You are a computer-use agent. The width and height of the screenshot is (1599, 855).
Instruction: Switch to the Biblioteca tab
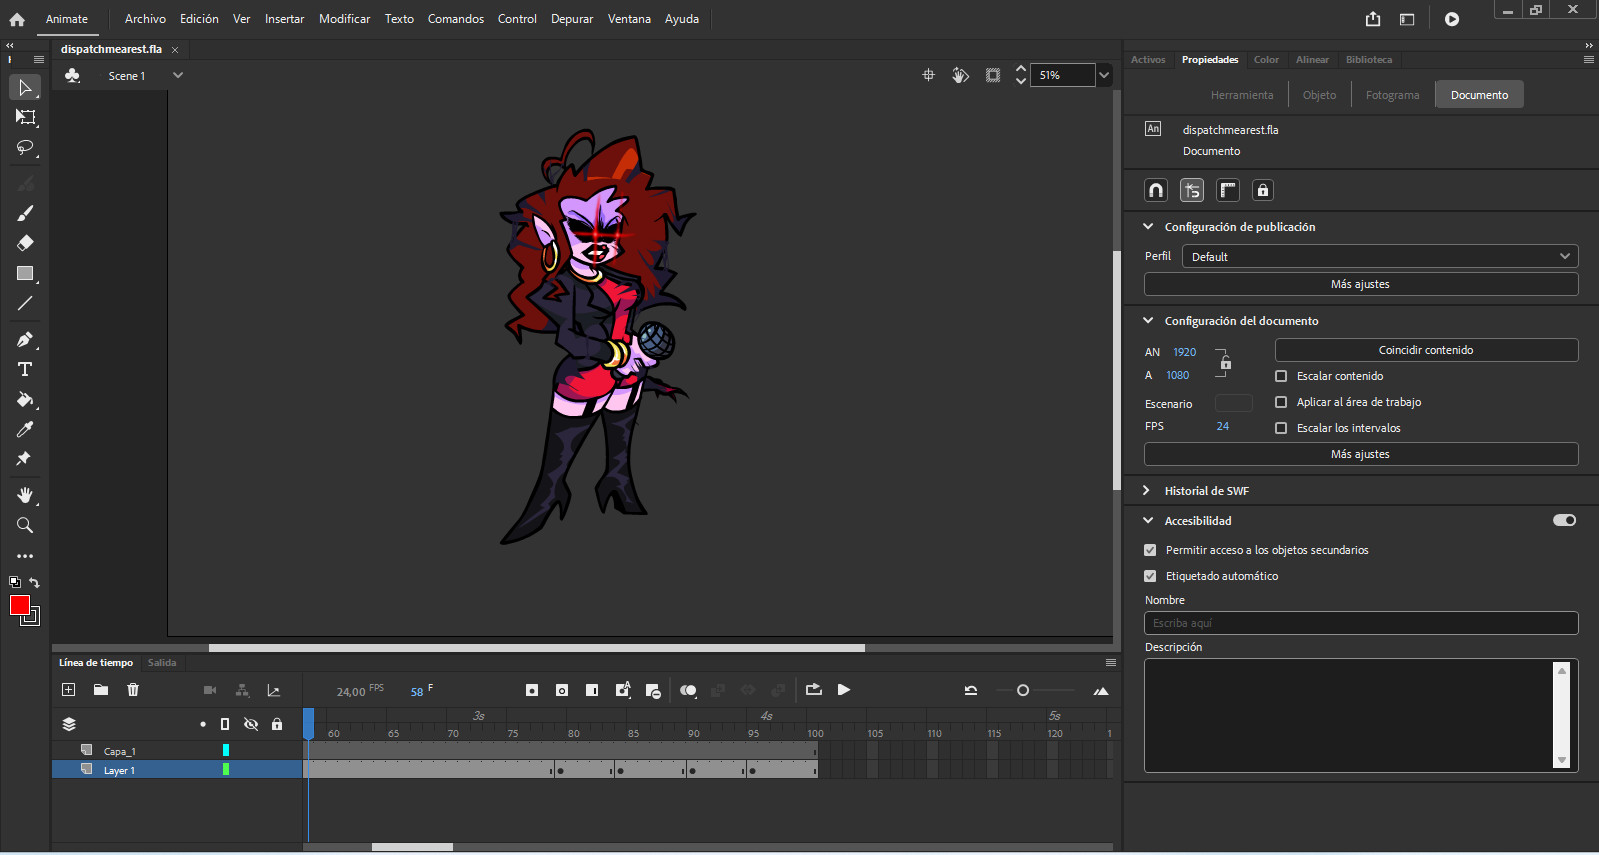(x=1368, y=60)
